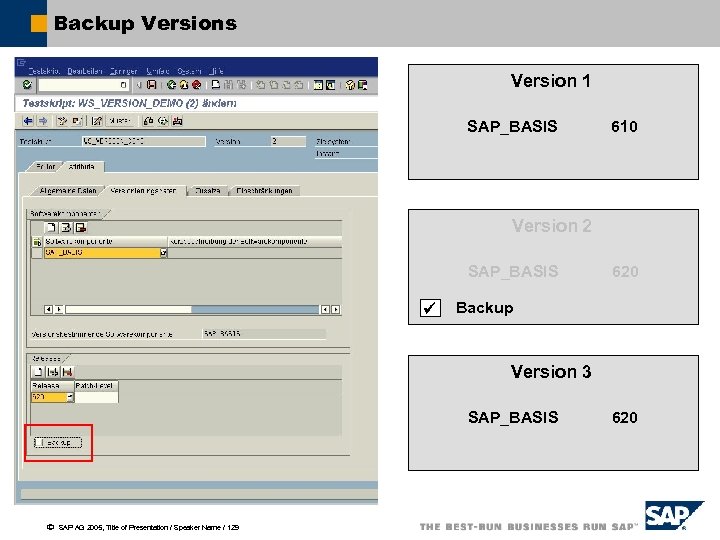Click the delete-row icon above Softwarekomponente table
Viewport: 720px width, 540px height.
tap(81, 227)
